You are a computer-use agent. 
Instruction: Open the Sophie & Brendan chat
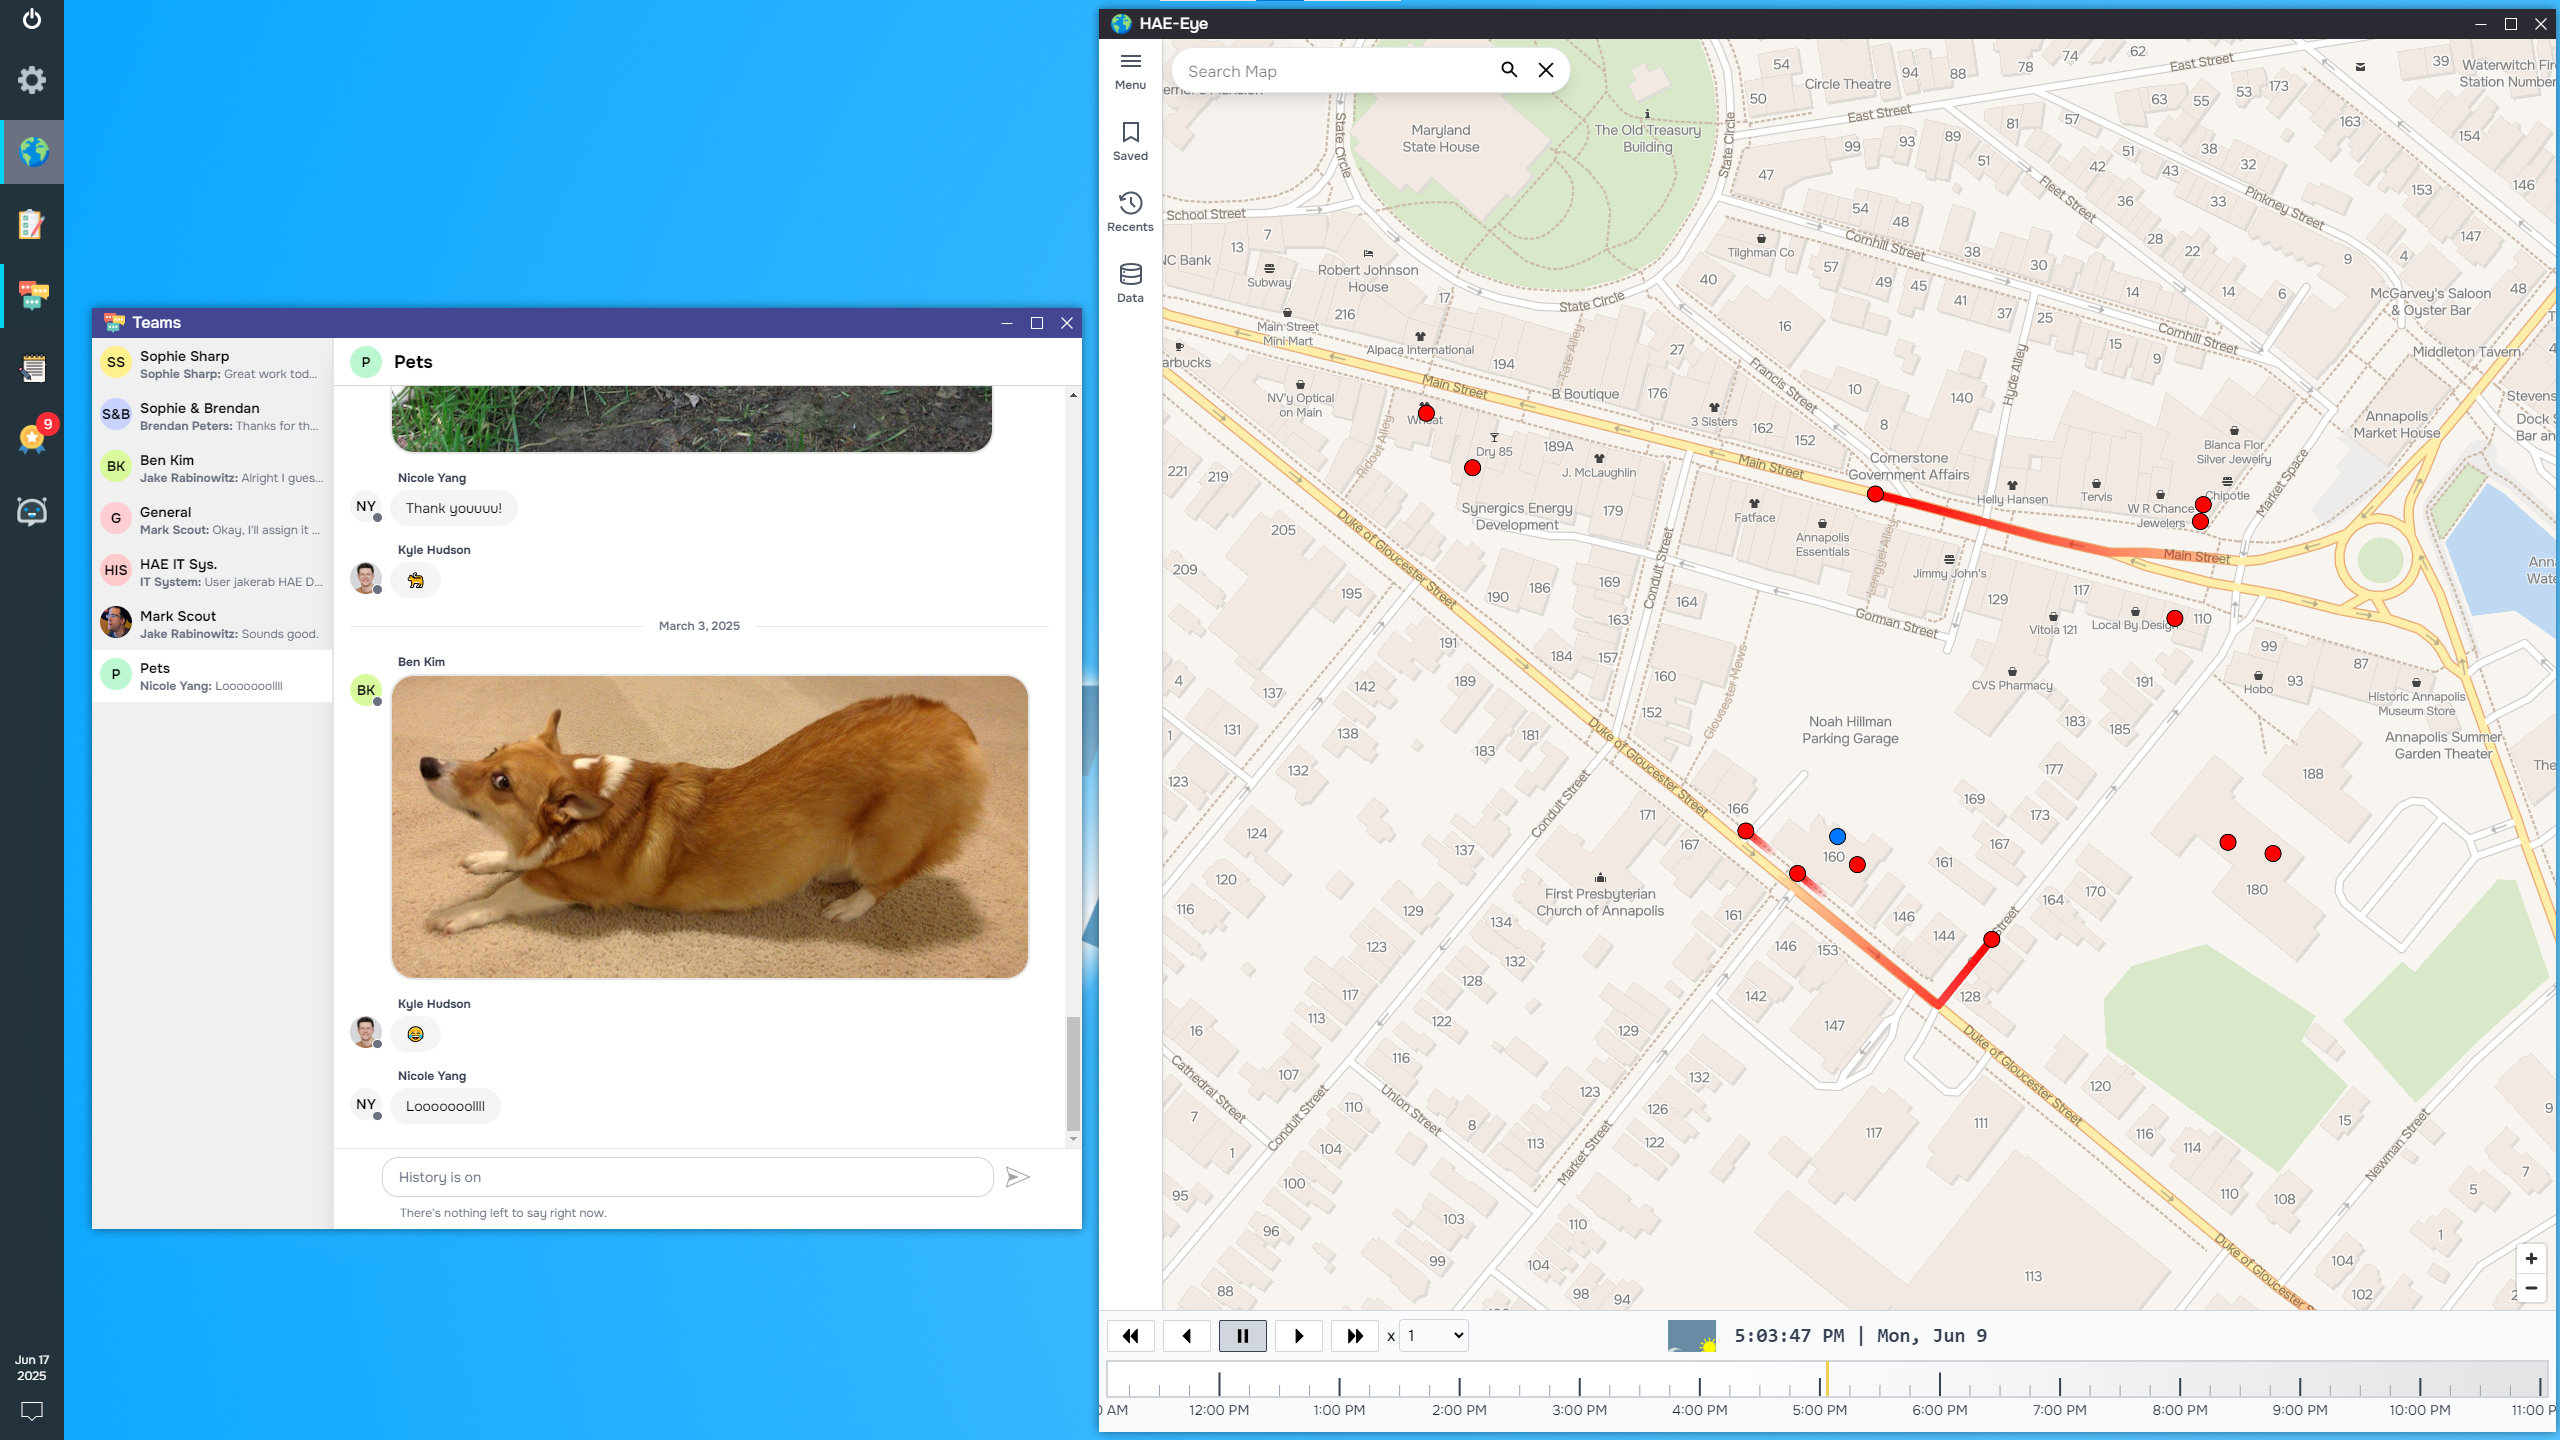(x=212, y=416)
